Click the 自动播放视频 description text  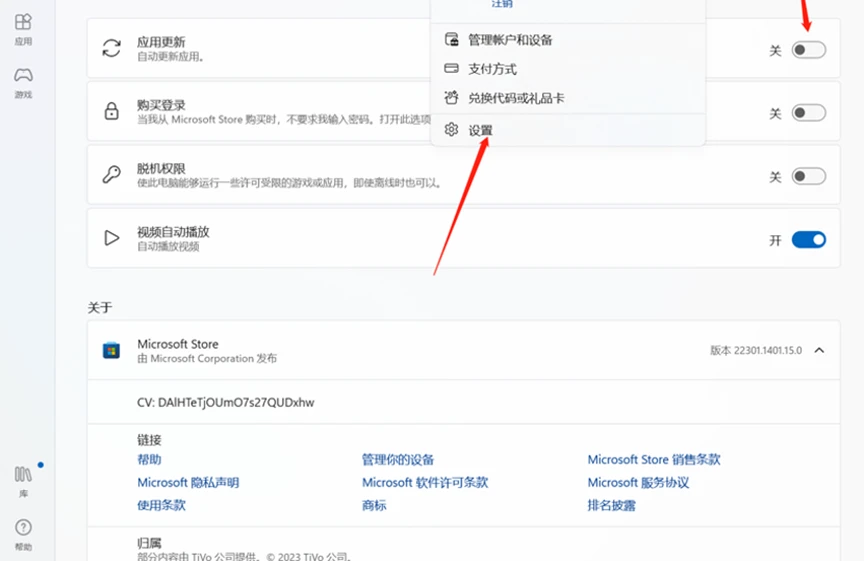point(168,247)
